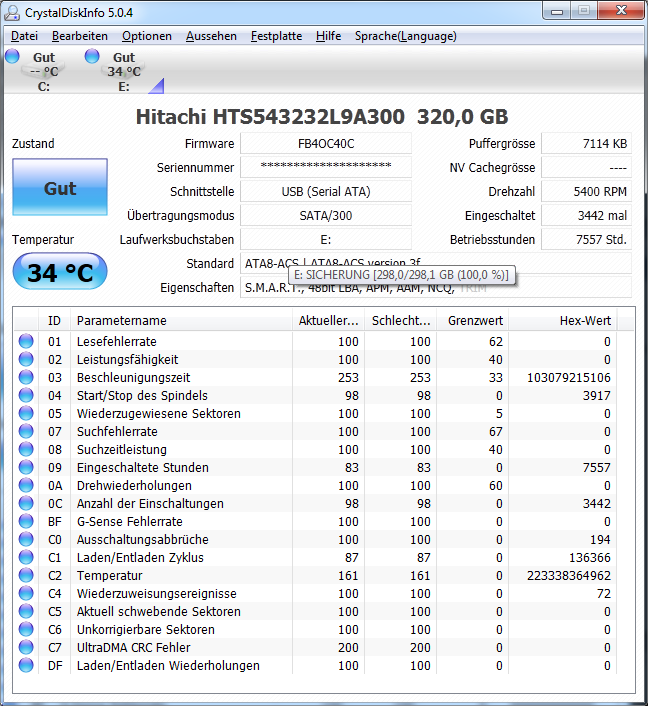This screenshot has height=706, width=648.
Task: Select the G-Sense Fehlerrate parameter name
Action: click(130, 521)
